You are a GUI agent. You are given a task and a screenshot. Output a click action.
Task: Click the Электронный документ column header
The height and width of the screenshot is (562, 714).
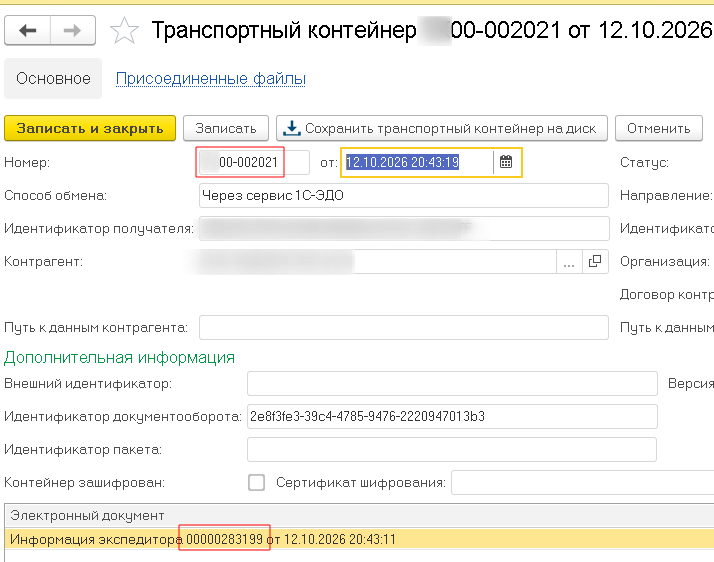(x=359, y=516)
